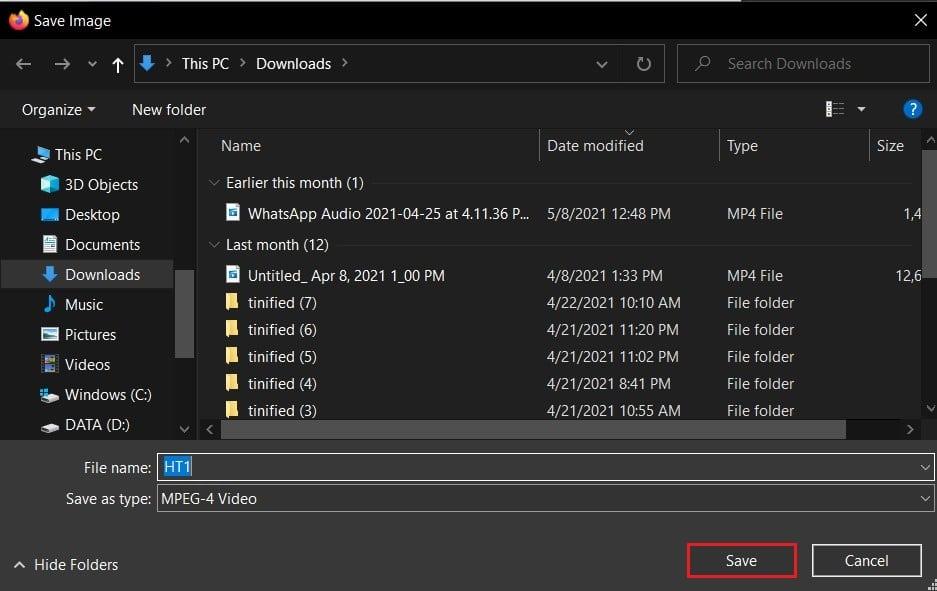Click New folder in the toolbar

(x=169, y=109)
